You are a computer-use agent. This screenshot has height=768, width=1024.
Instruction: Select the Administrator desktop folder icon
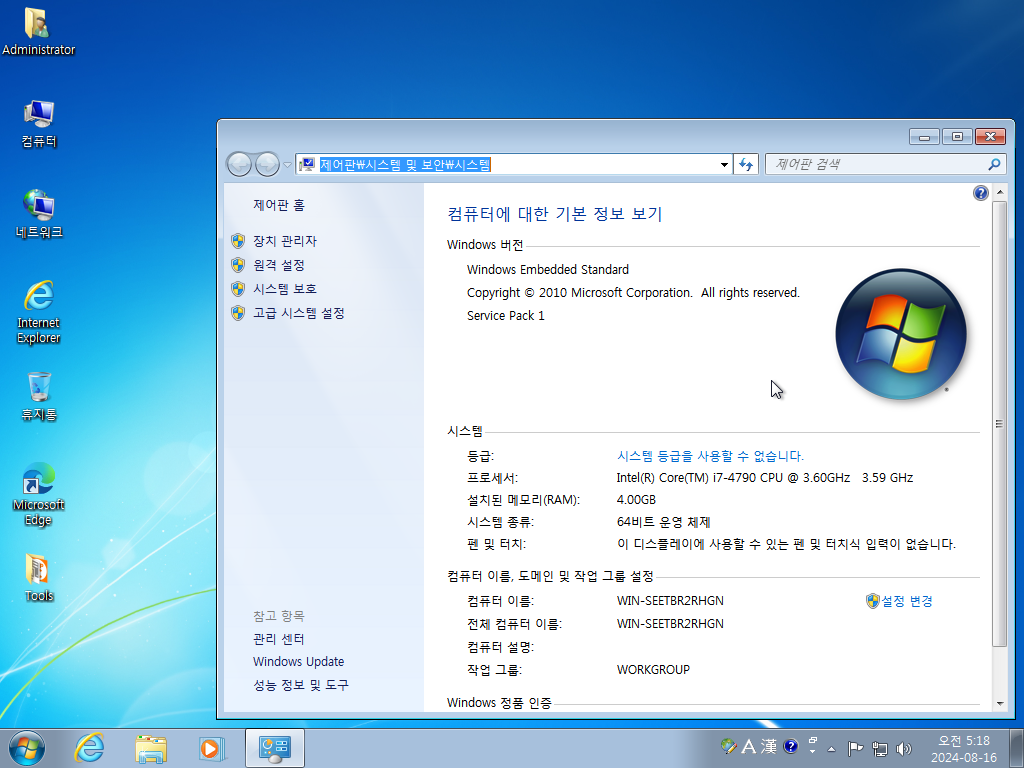click(39, 31)
